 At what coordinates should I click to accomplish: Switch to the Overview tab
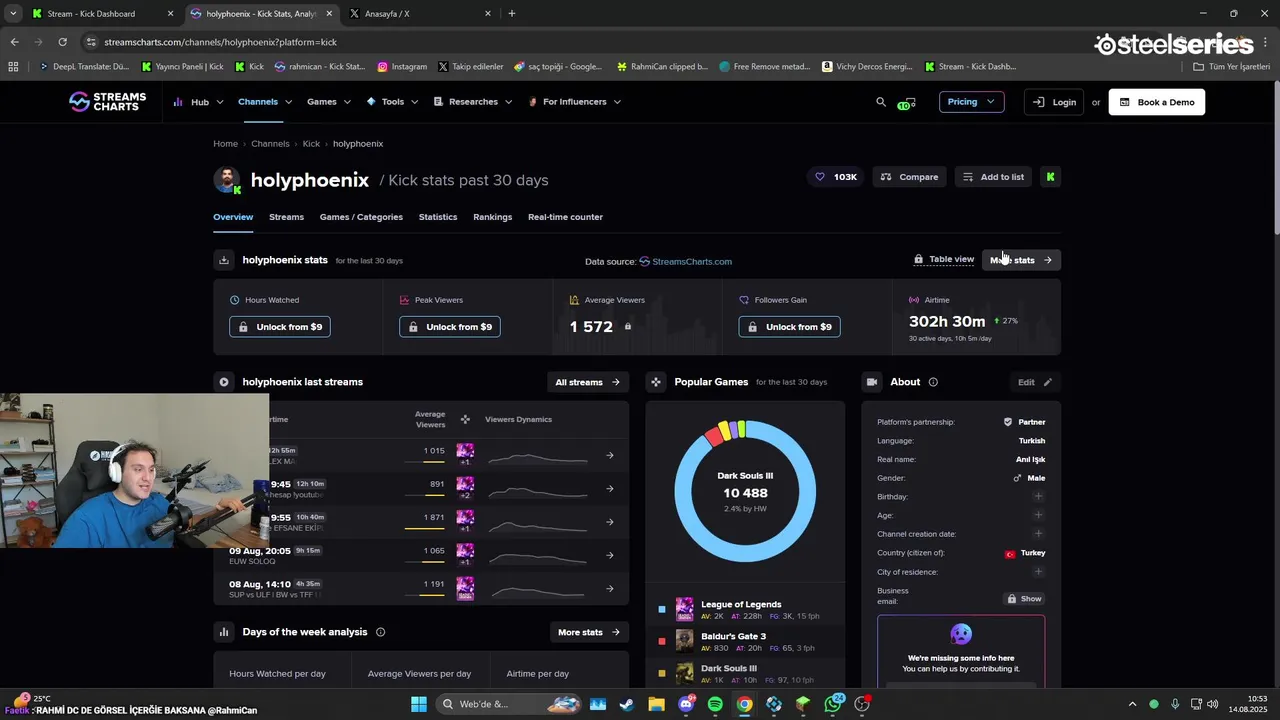click(x=233, y=217)
